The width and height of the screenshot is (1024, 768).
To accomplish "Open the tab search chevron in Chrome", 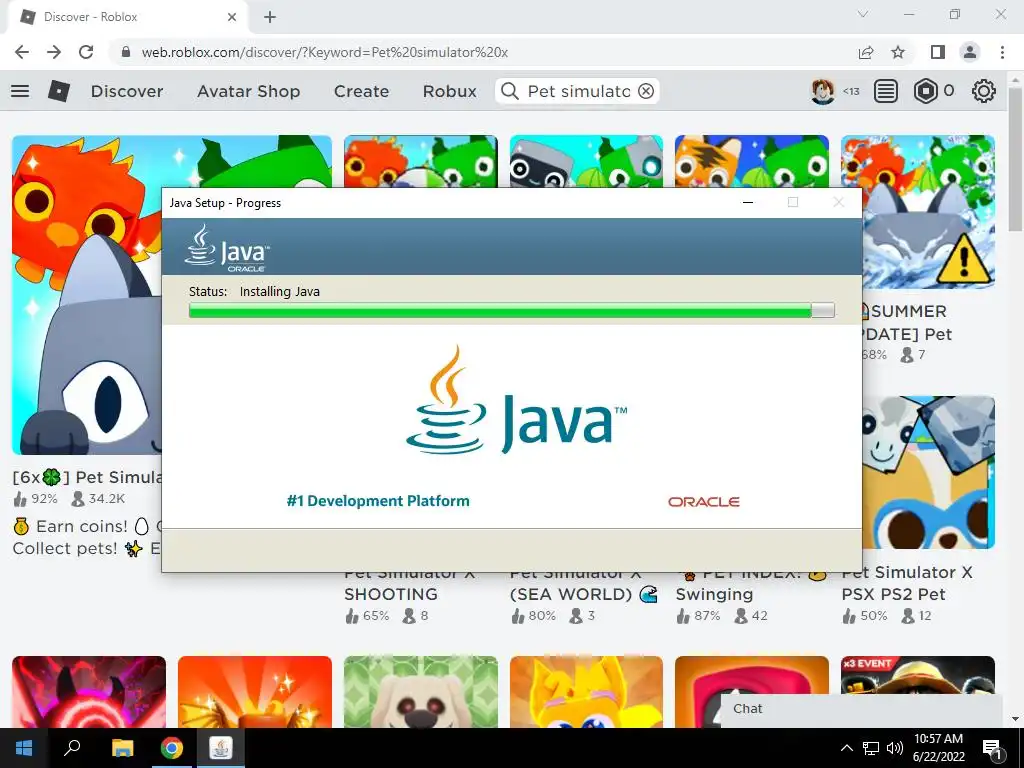I will pyautogui.click(x=863, y=14).
